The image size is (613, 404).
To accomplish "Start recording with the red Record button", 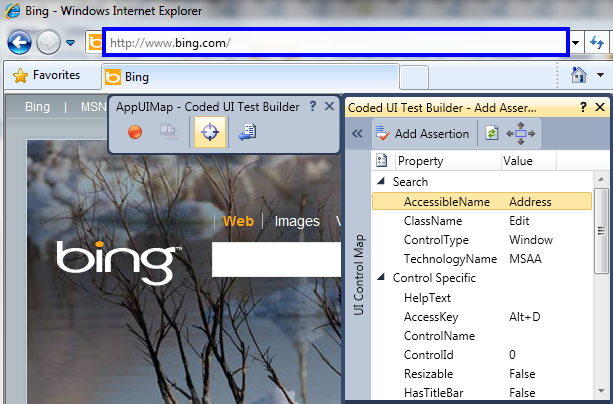I will (x=135, y=132).
